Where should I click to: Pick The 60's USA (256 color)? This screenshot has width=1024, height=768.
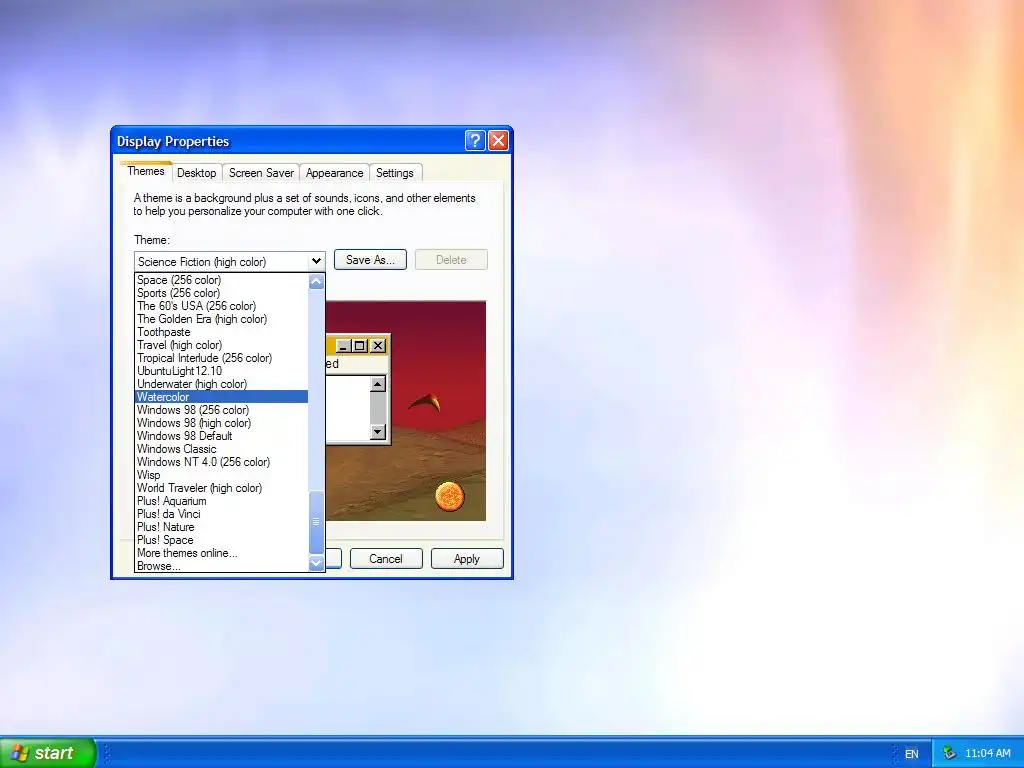pyautogui.click(x=221, y=306)
